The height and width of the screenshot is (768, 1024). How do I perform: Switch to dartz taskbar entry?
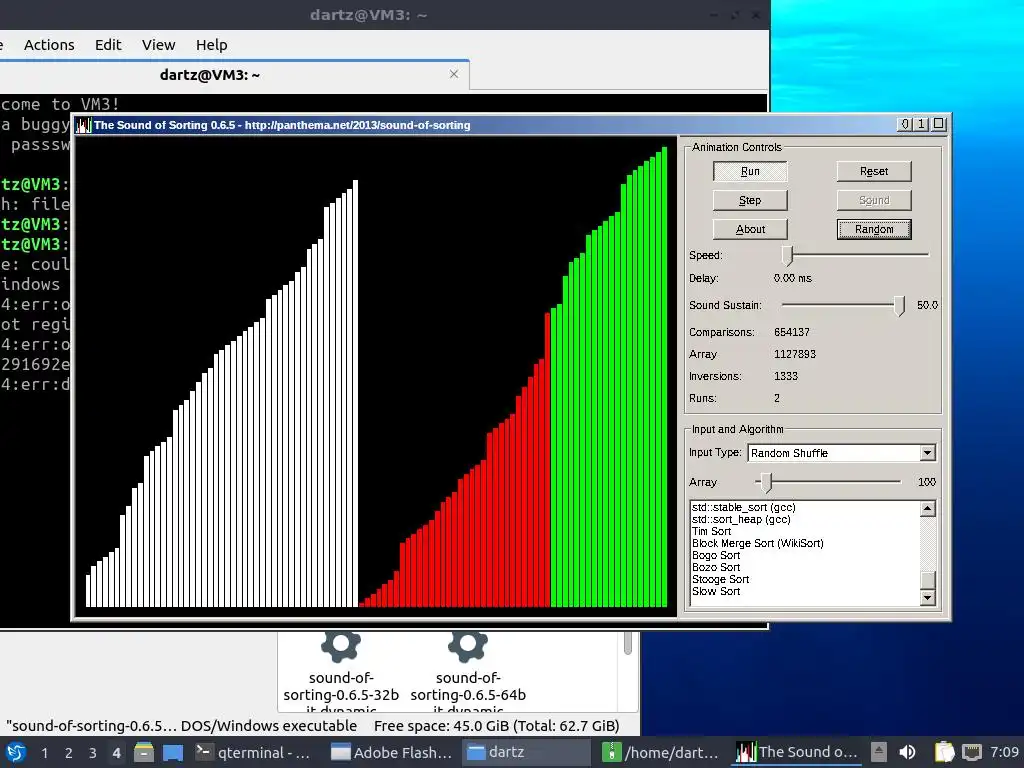point(527,752)
